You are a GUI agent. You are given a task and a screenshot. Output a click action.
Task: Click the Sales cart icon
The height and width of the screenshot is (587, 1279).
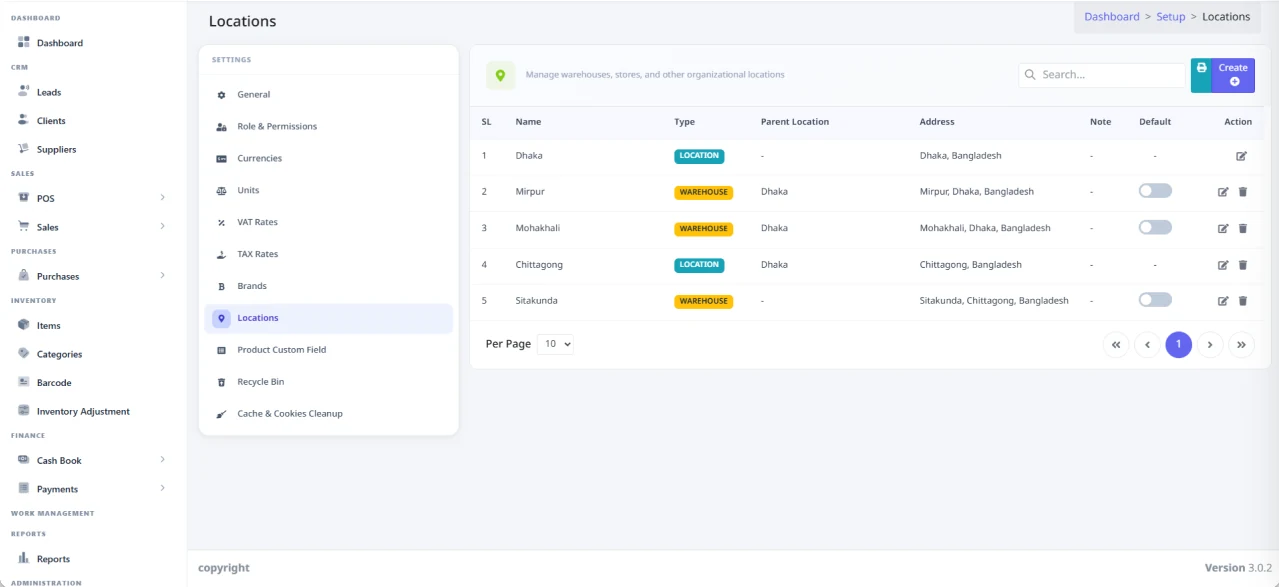(24, 226)
